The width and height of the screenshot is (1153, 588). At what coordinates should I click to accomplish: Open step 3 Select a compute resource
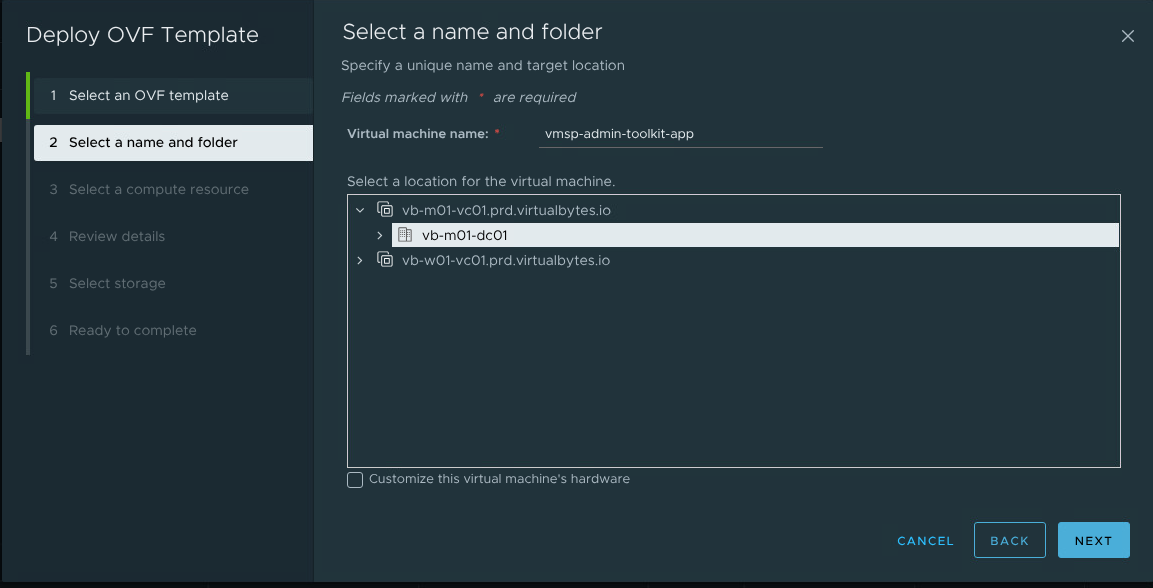[174, 190]
